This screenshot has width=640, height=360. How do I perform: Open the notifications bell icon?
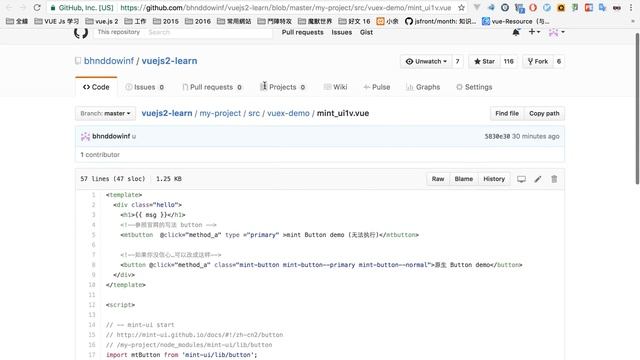(x=516, y=32)
